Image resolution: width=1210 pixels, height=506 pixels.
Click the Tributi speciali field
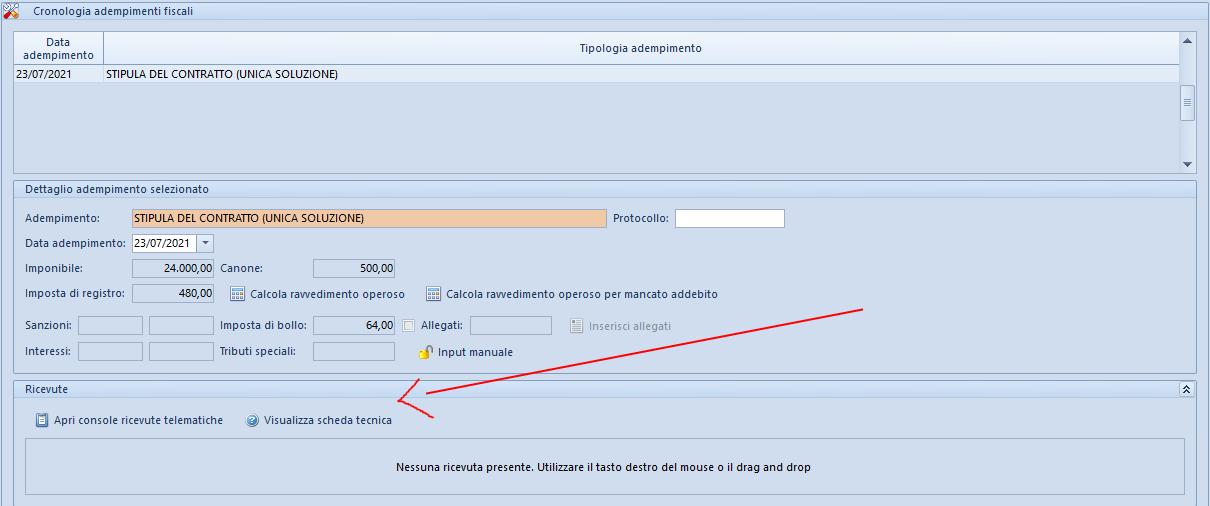[x=354, y=351]
